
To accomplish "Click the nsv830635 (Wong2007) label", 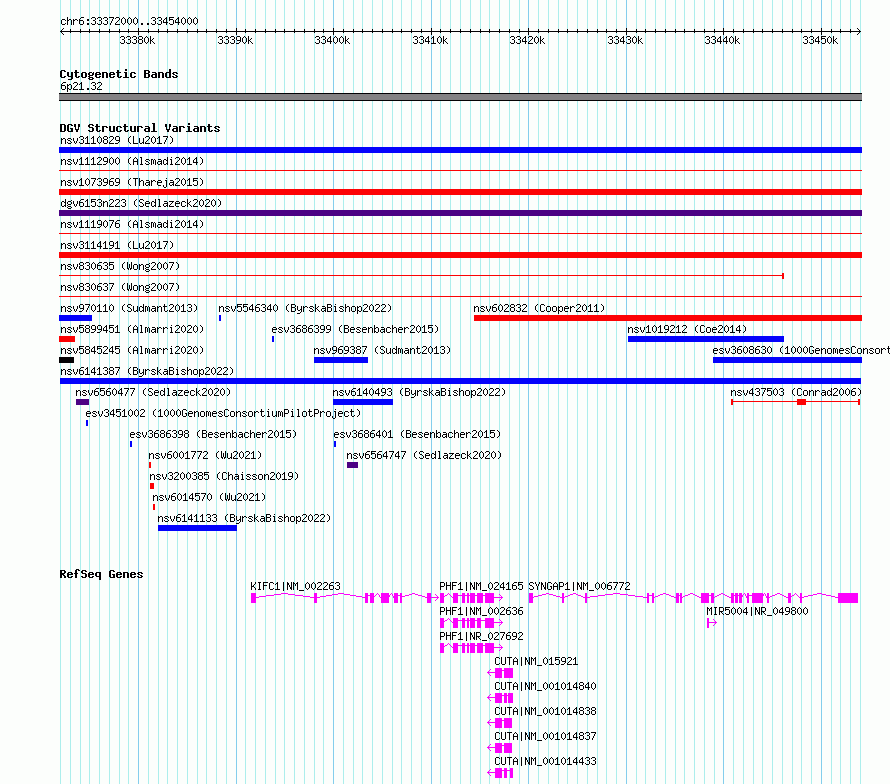I will 120,266.
